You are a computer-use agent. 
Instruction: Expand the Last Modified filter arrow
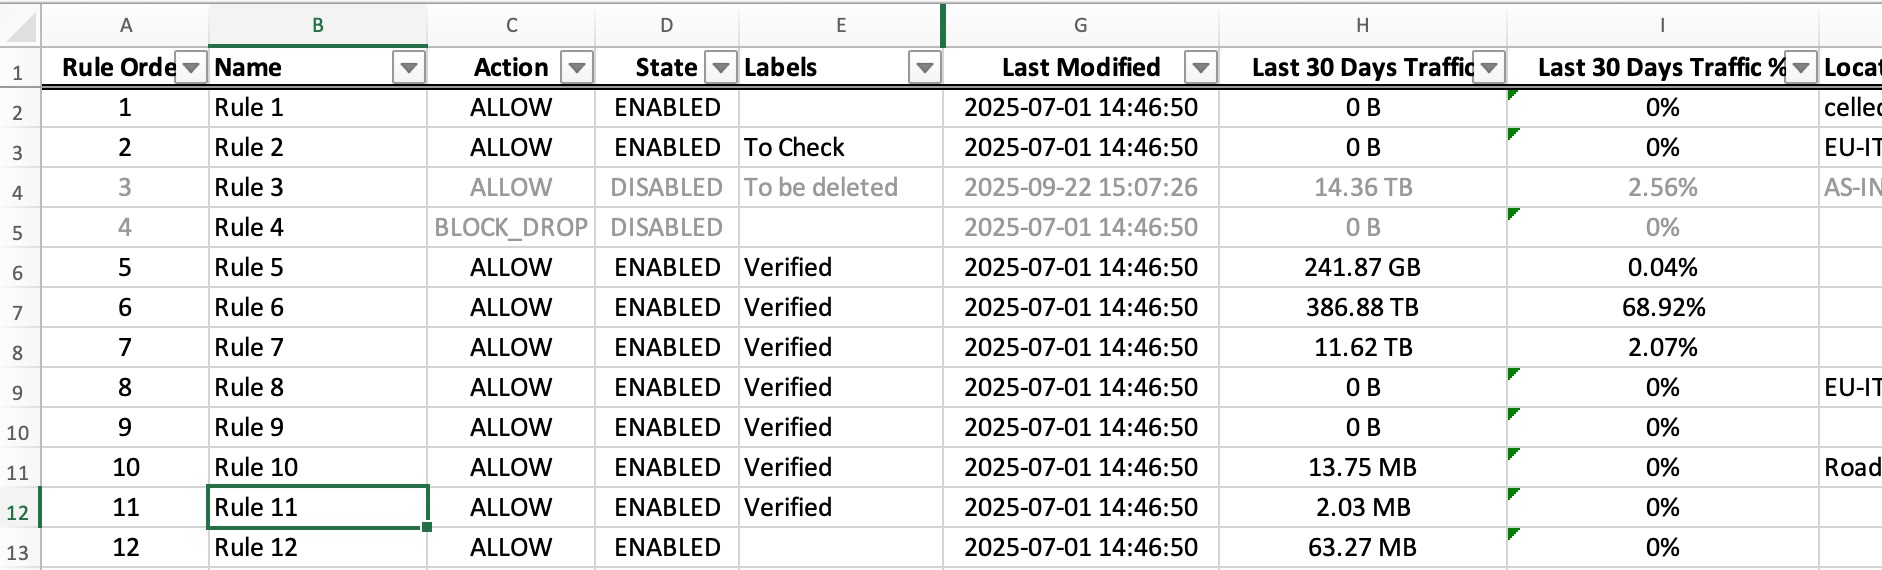(x=1200, y=68)
